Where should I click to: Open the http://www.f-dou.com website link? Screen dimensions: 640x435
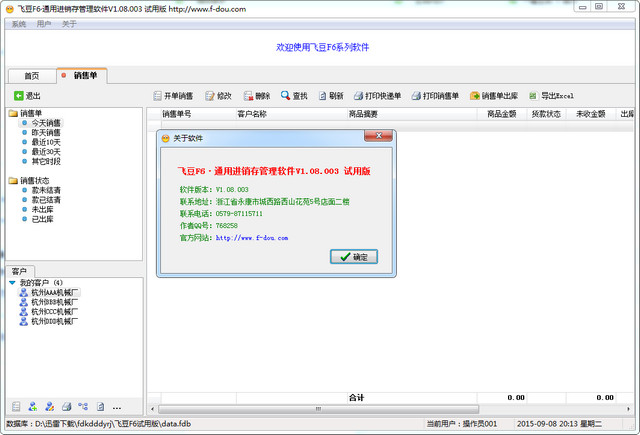(252, 238)
